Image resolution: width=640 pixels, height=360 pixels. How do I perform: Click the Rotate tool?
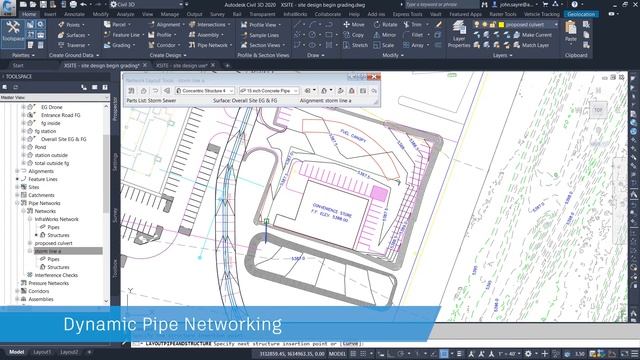(x=385, y=24)
